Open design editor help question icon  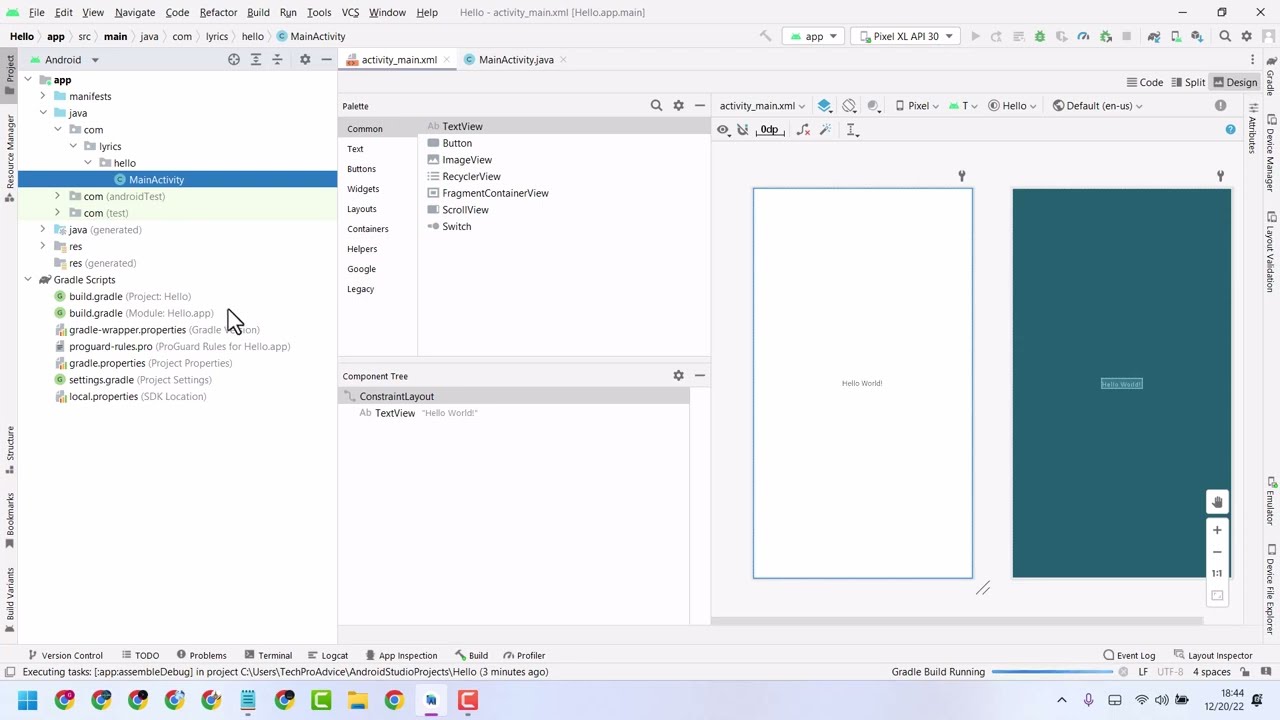(x=1230, y=129)
